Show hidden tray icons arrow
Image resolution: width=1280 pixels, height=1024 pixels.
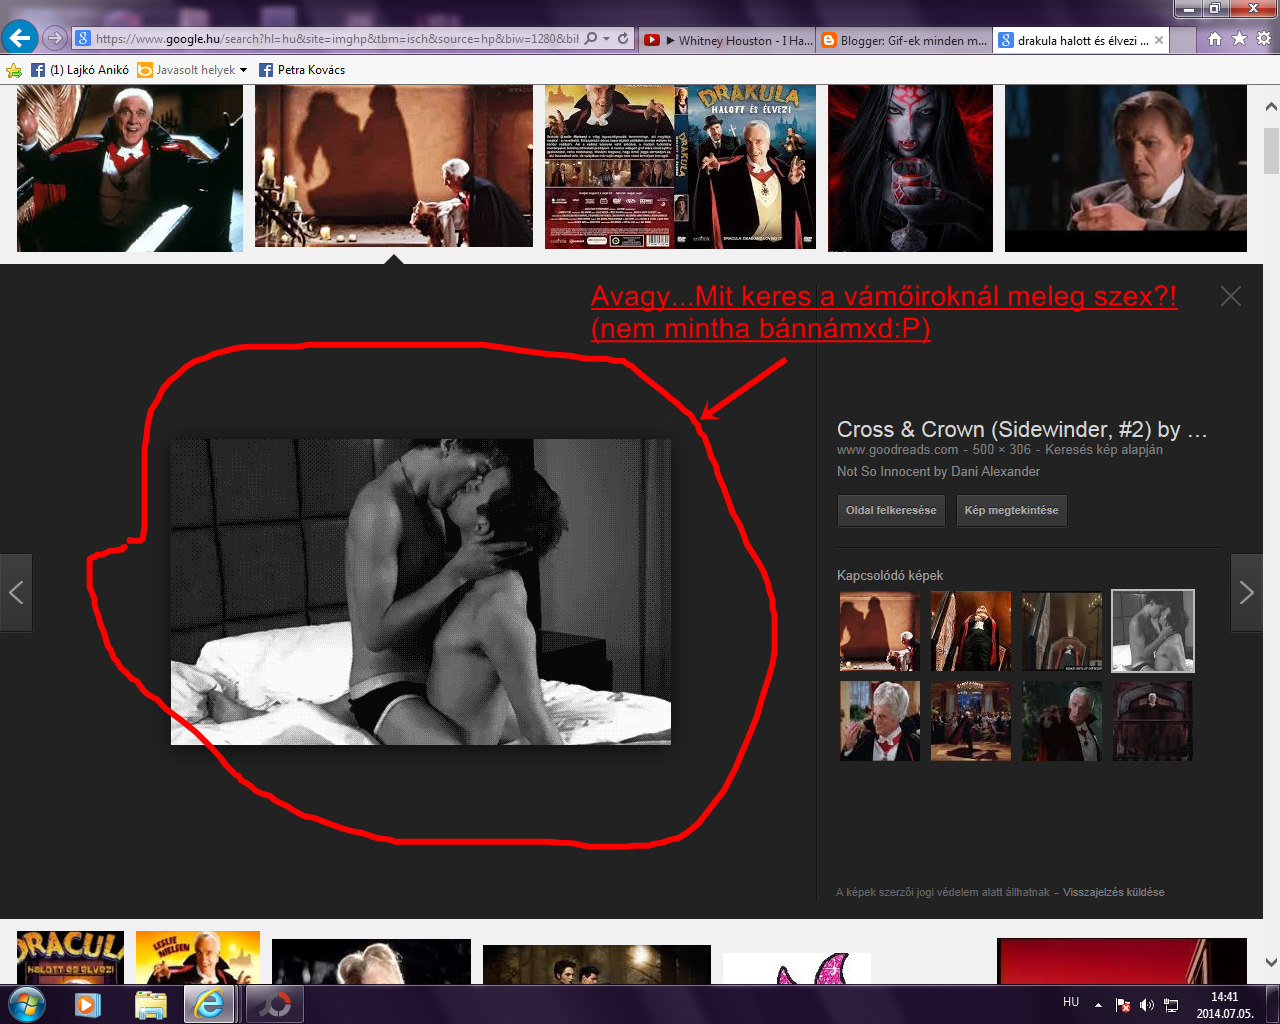pos(1098,1005)
